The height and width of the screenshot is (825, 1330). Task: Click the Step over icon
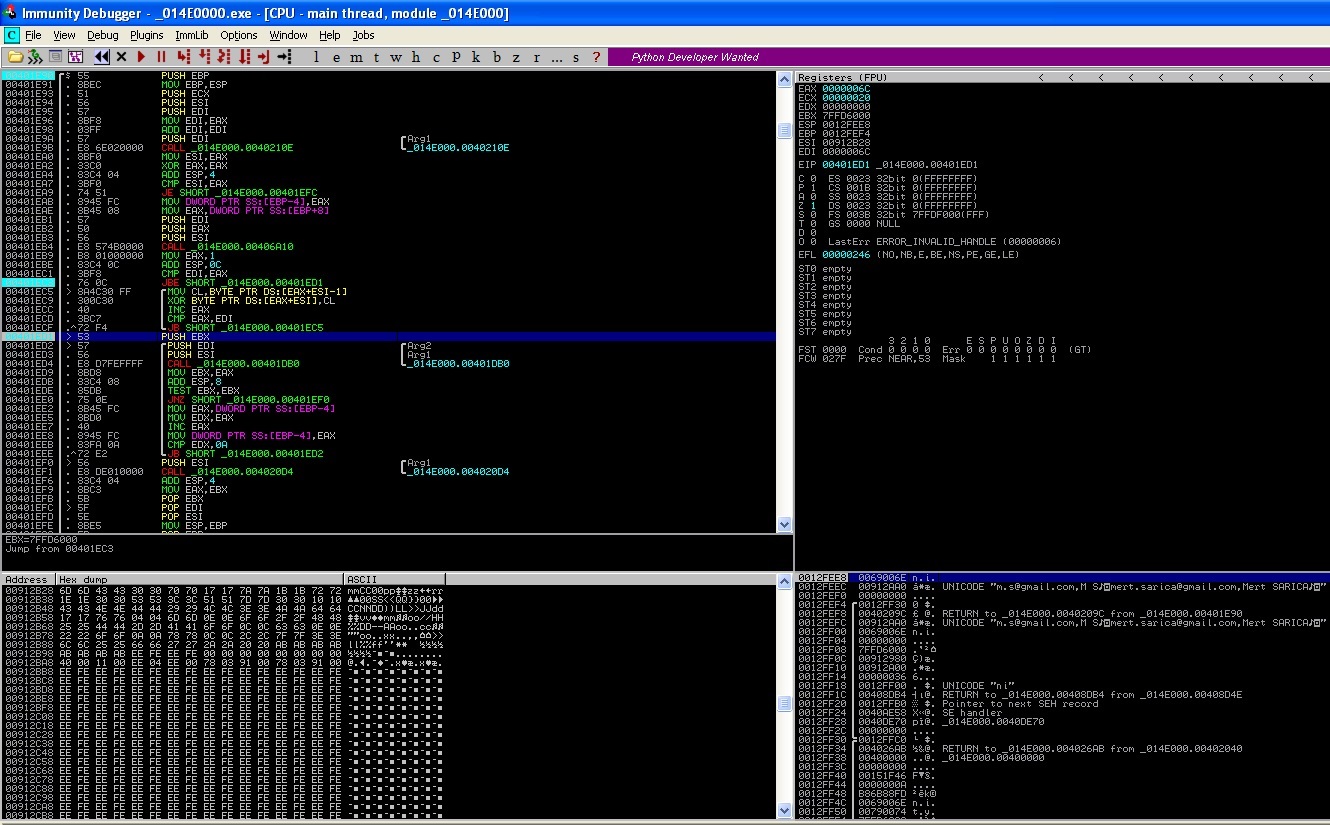(203, 57)
